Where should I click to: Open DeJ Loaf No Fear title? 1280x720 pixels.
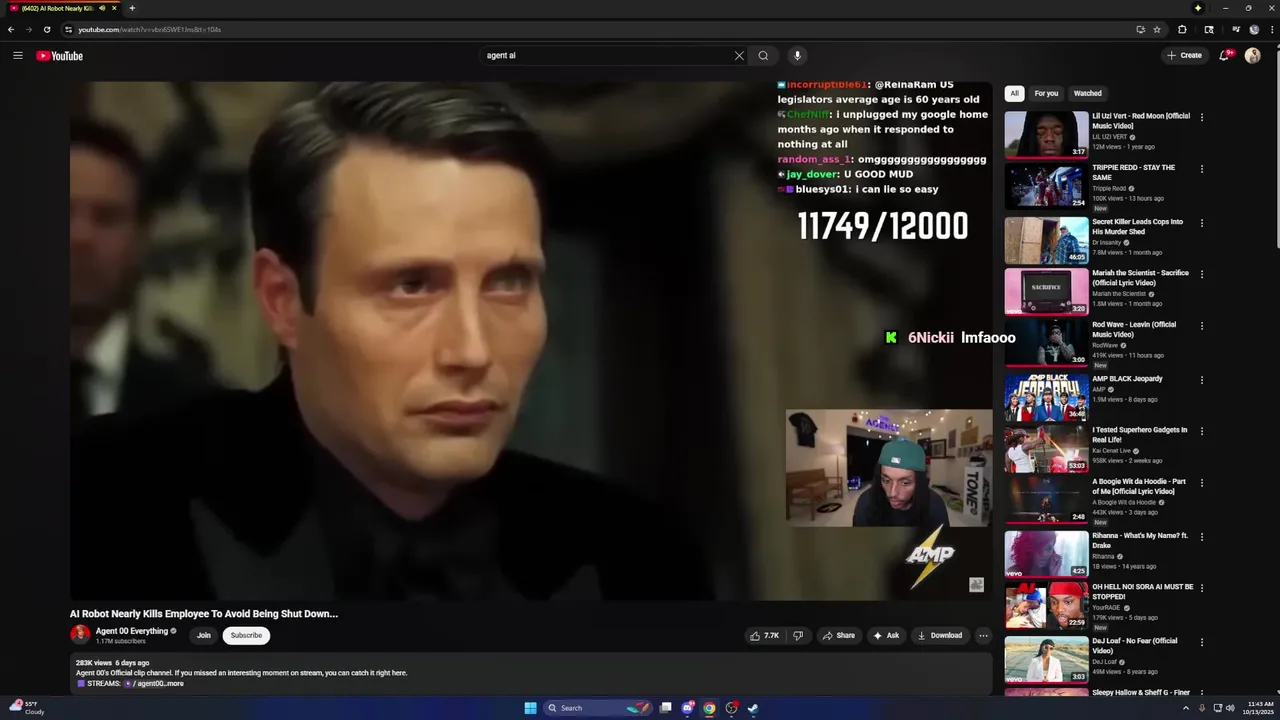tap(1135, 646)
